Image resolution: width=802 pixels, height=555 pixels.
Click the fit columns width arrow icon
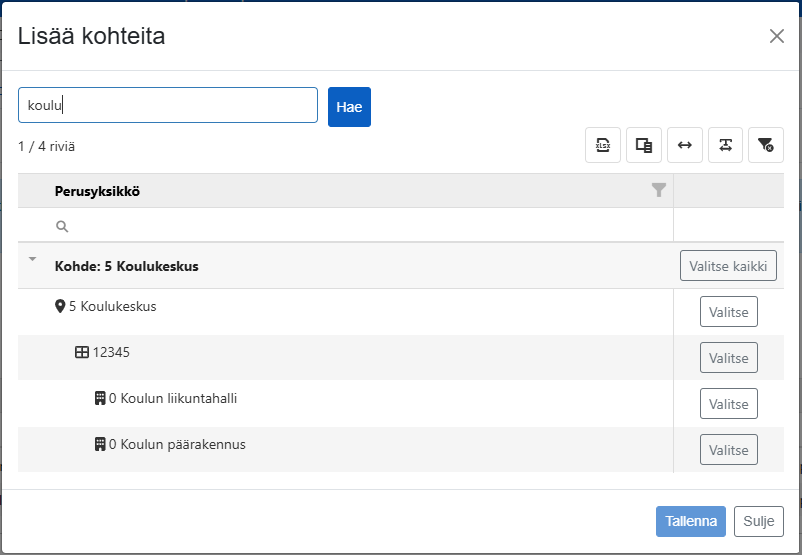pyautogui.click(x=684, y=145)
